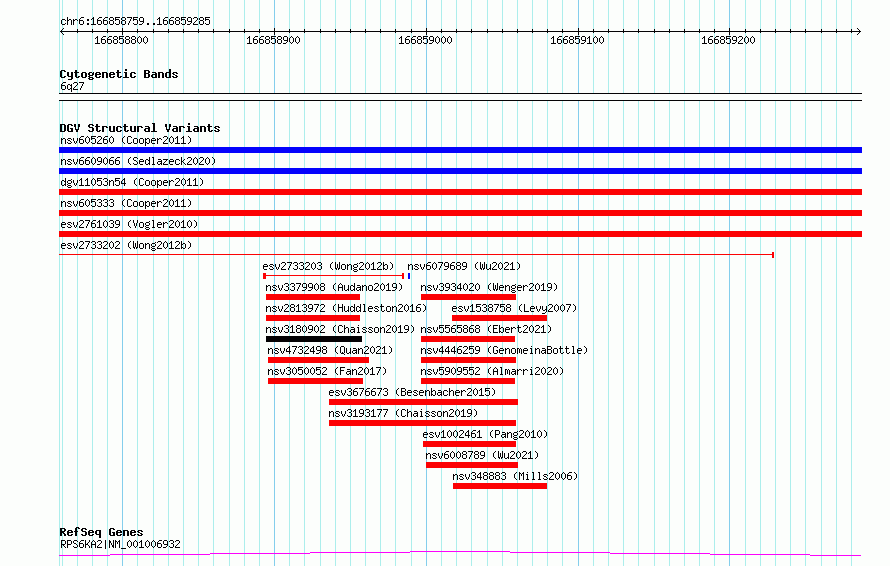Click the nsv6079689 (Wu2021) label
The image size is (890, 566).
pyautogui.click(x=464, y=266)
